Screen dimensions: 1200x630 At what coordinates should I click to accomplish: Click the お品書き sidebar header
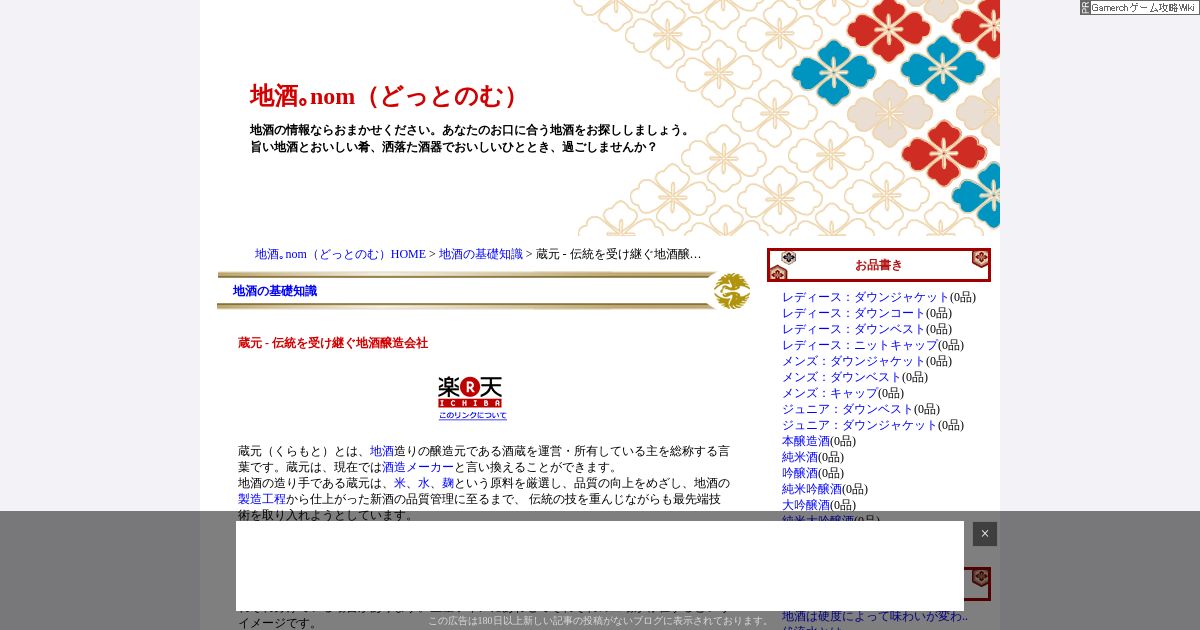click(879, 265)
